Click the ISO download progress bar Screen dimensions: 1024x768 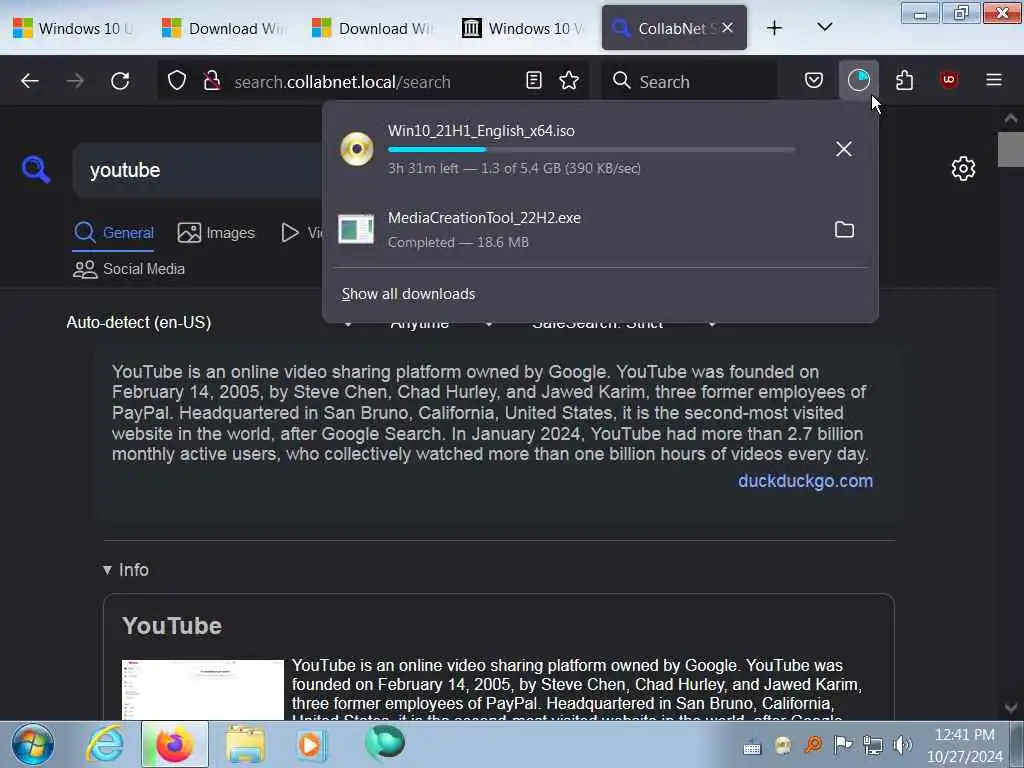coord(592,150)
